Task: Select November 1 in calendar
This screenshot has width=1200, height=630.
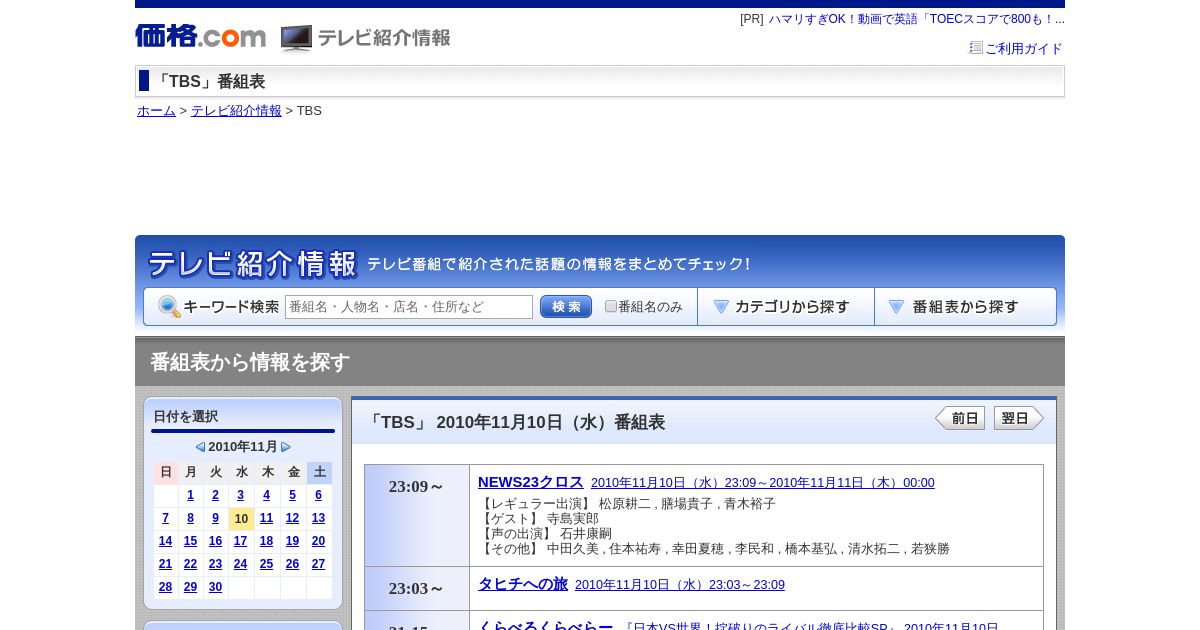Action: click(x=191, y=495)
